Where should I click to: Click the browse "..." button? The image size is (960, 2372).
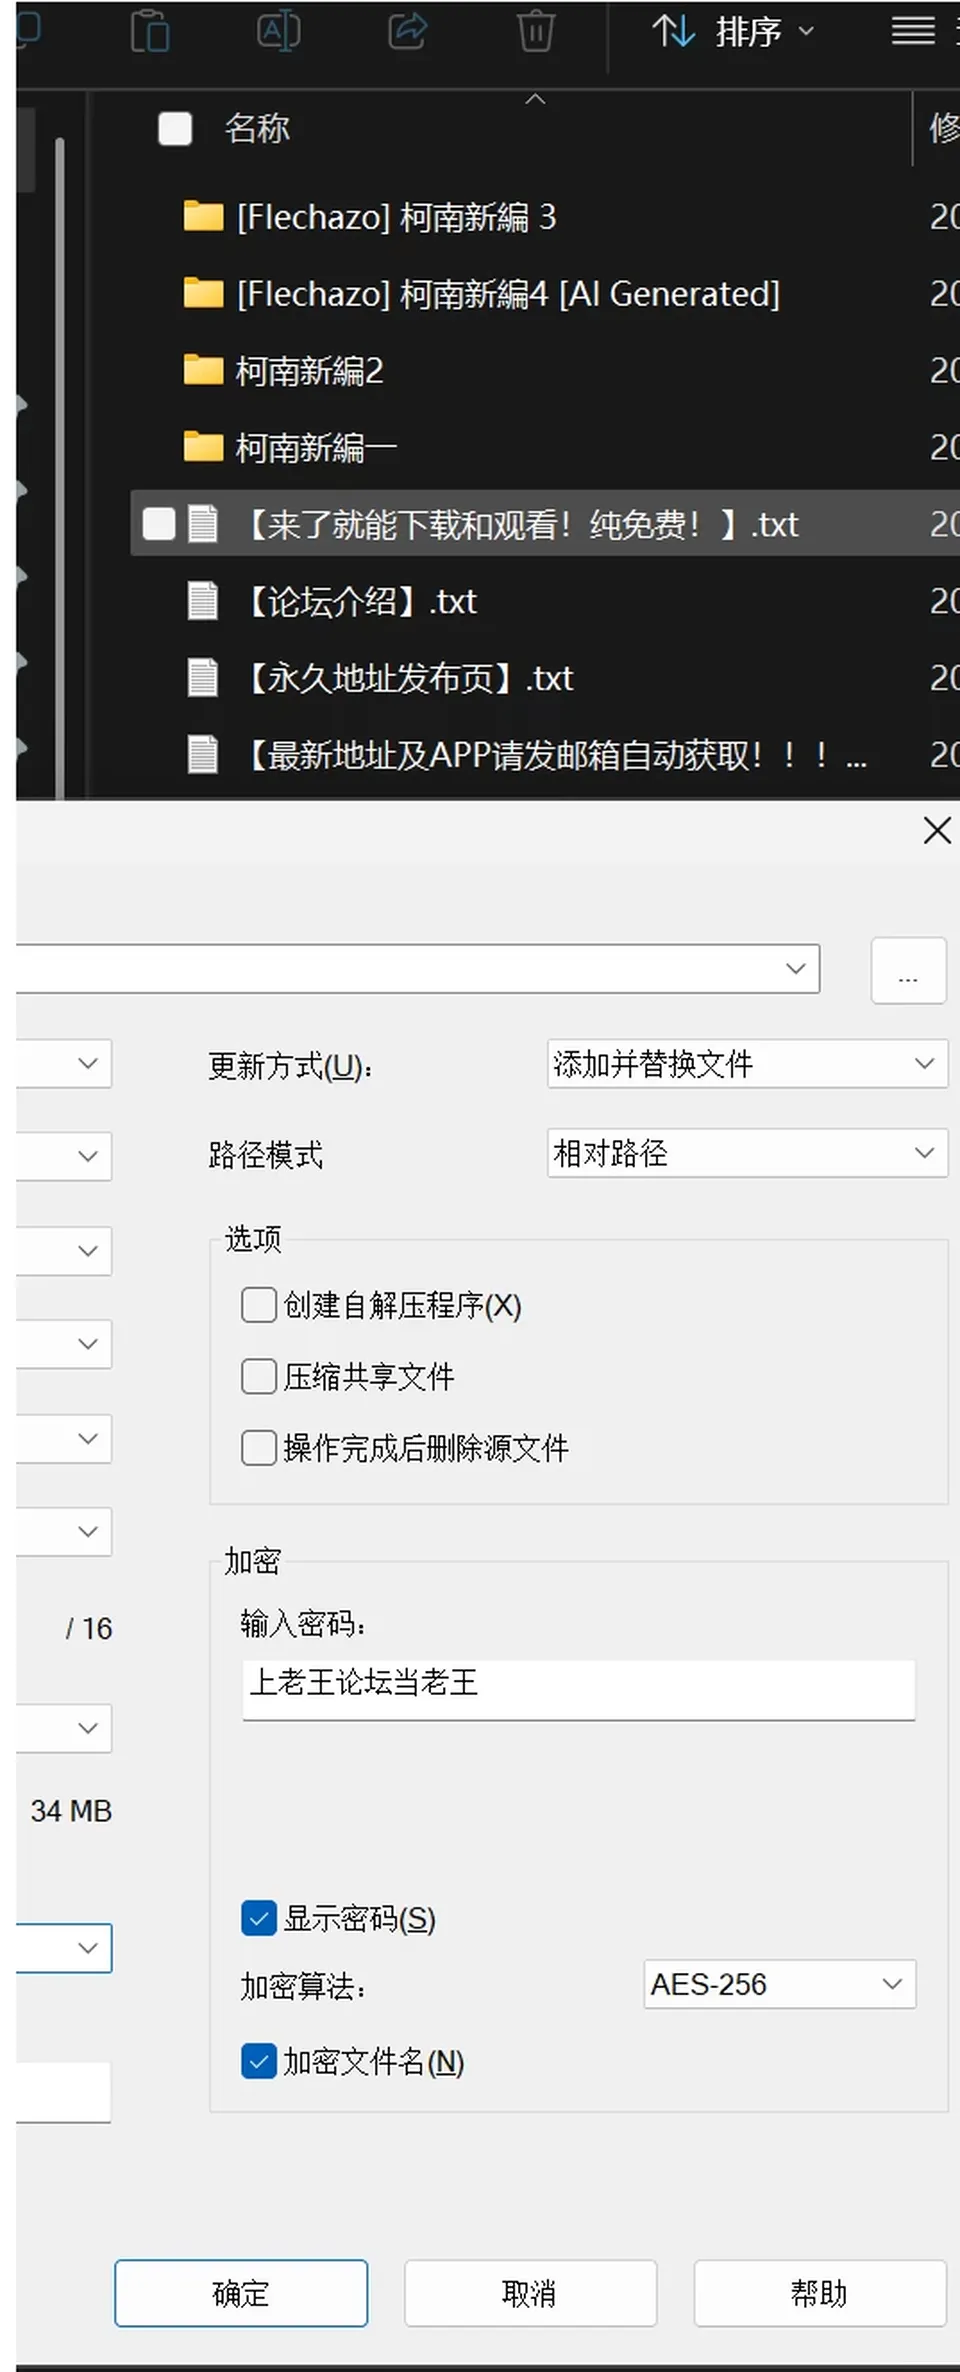[x=908, y=970]
